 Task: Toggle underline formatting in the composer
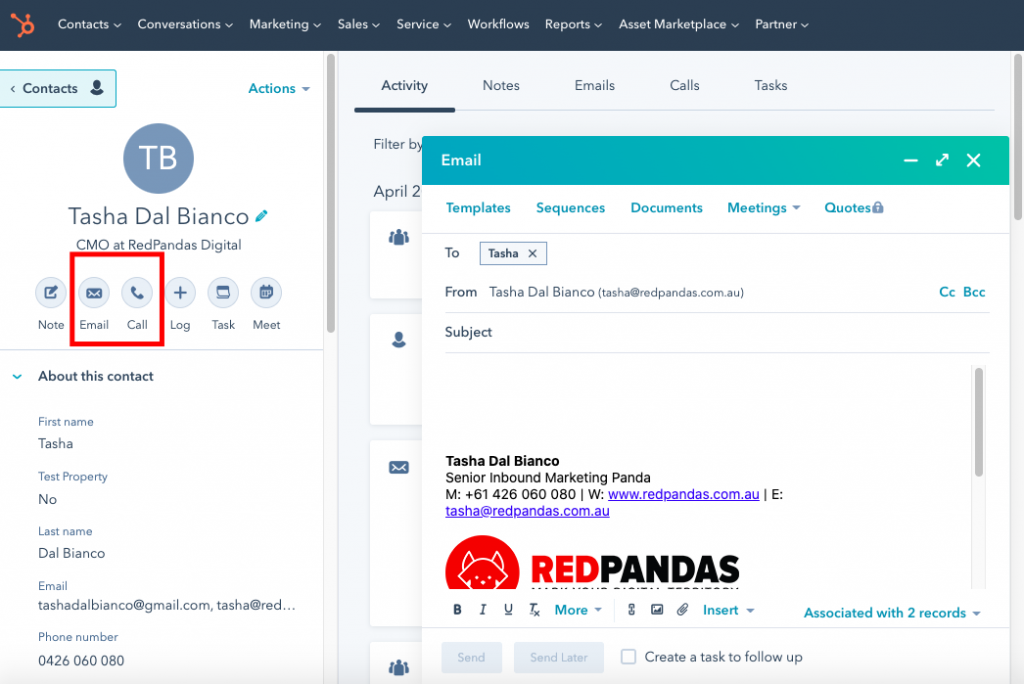(x=505, y=609)
